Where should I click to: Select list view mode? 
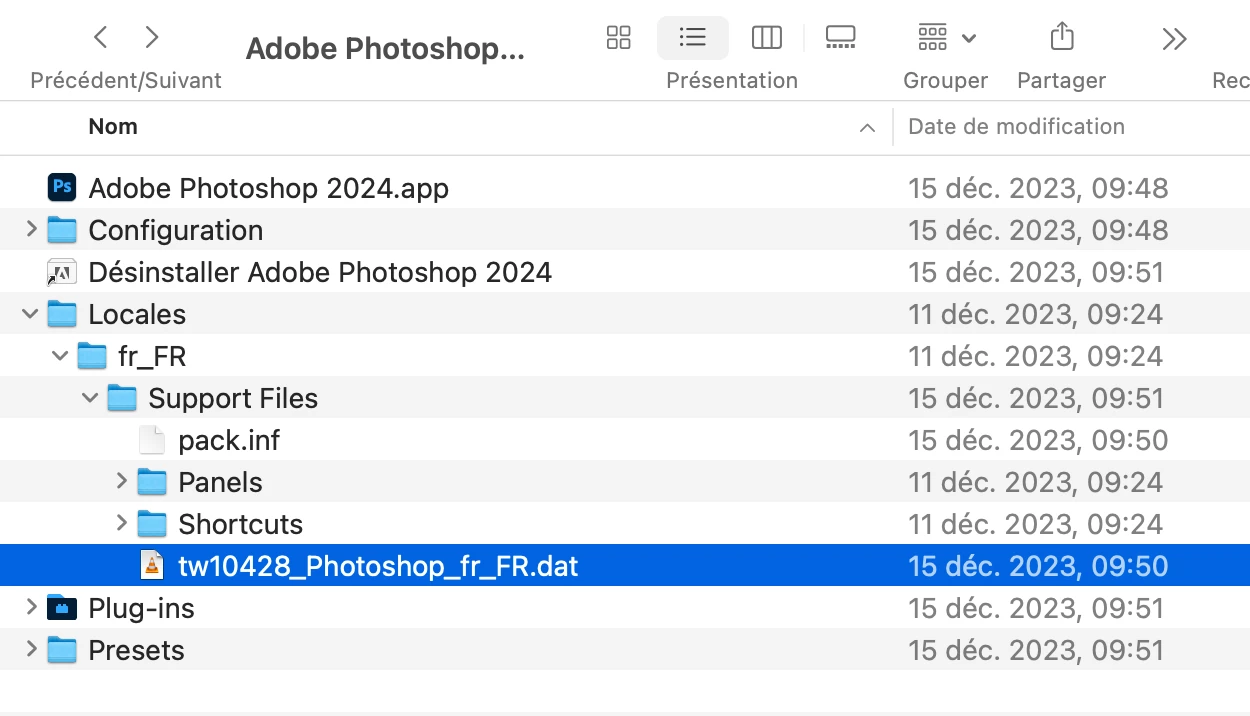coord(692,38)
